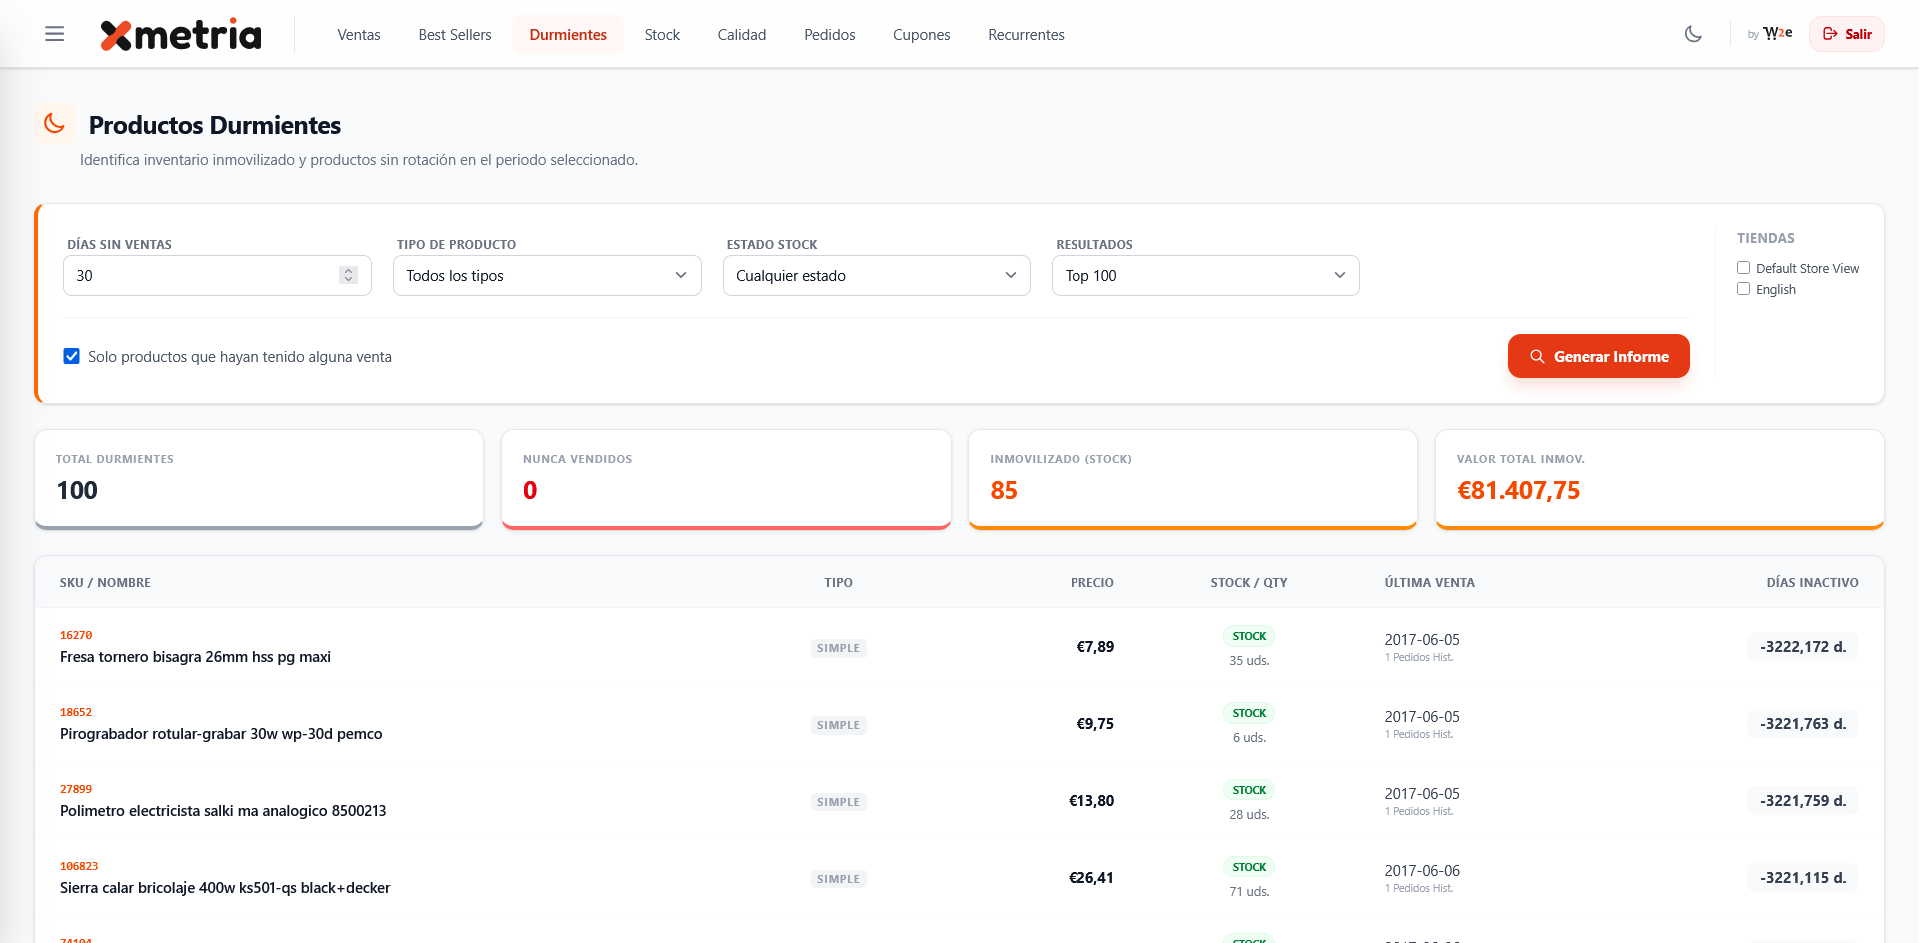Toggle dark mode moon icon
Image resolution: width=1920 pixels, height=943 pixels.
(1693, 34)
